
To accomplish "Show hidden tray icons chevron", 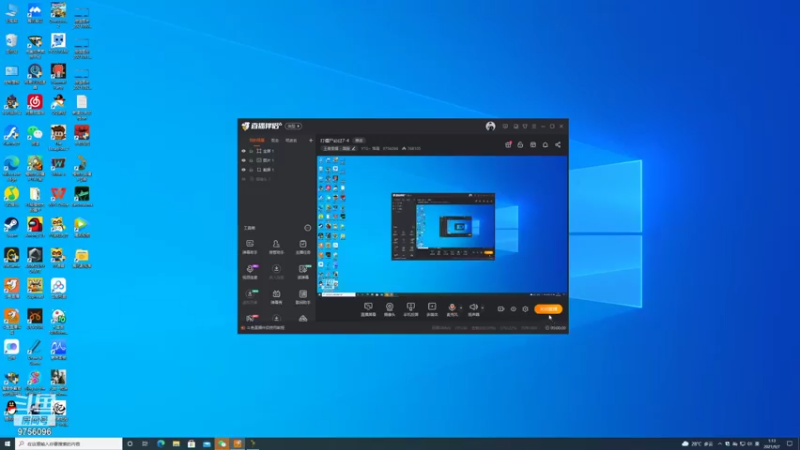I will click(719, 444).
